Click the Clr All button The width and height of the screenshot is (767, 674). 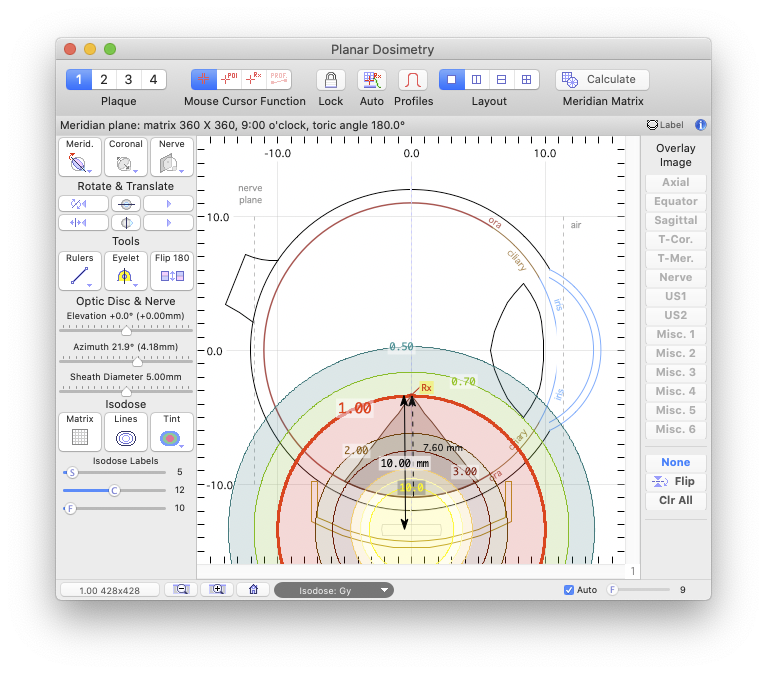(676, 500)
